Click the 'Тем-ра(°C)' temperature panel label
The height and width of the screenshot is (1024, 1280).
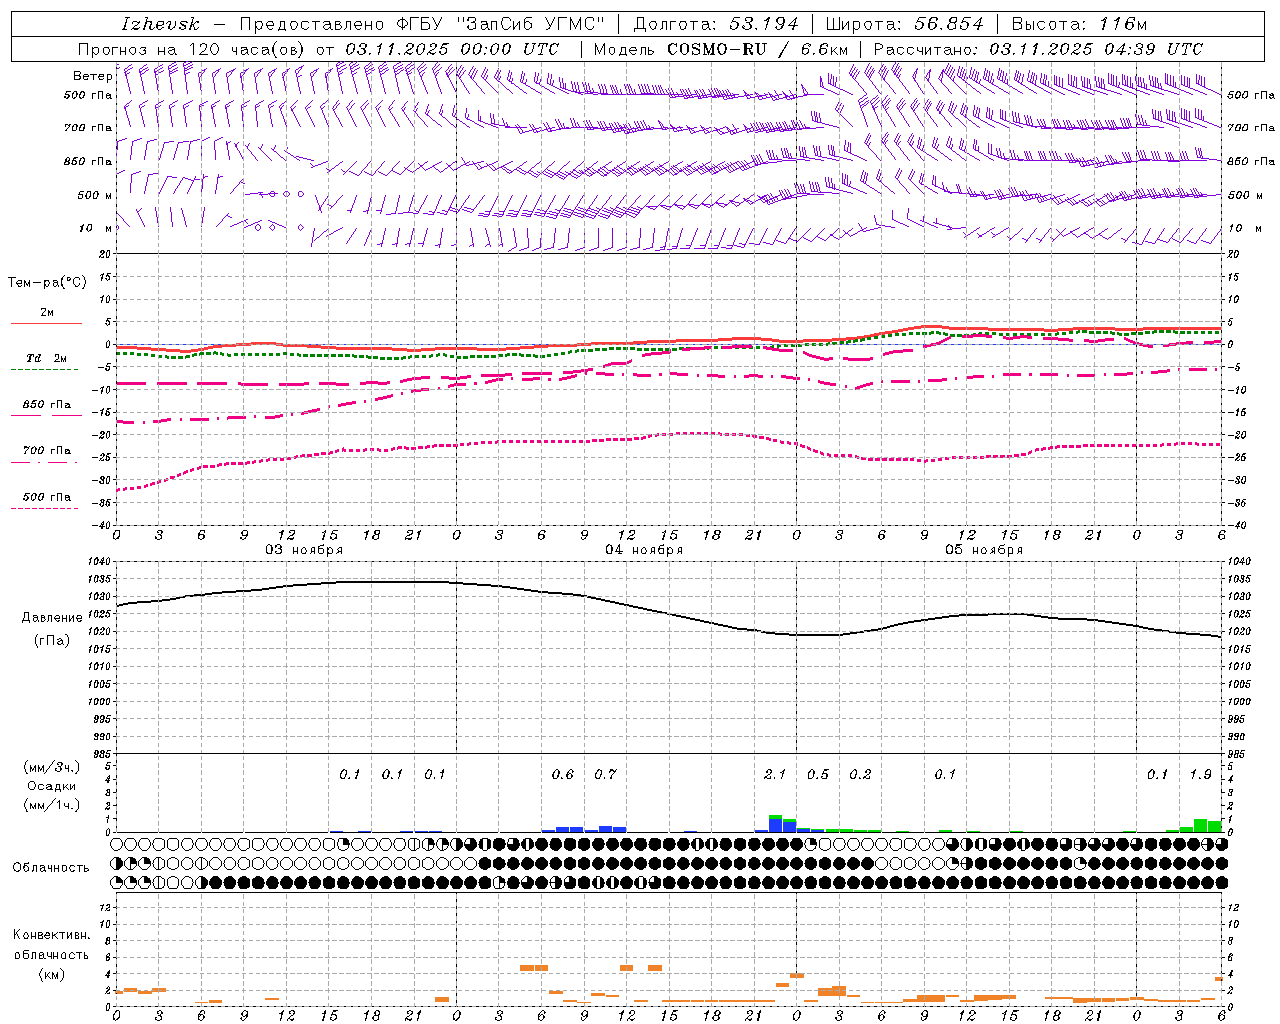tap(47, 283)
